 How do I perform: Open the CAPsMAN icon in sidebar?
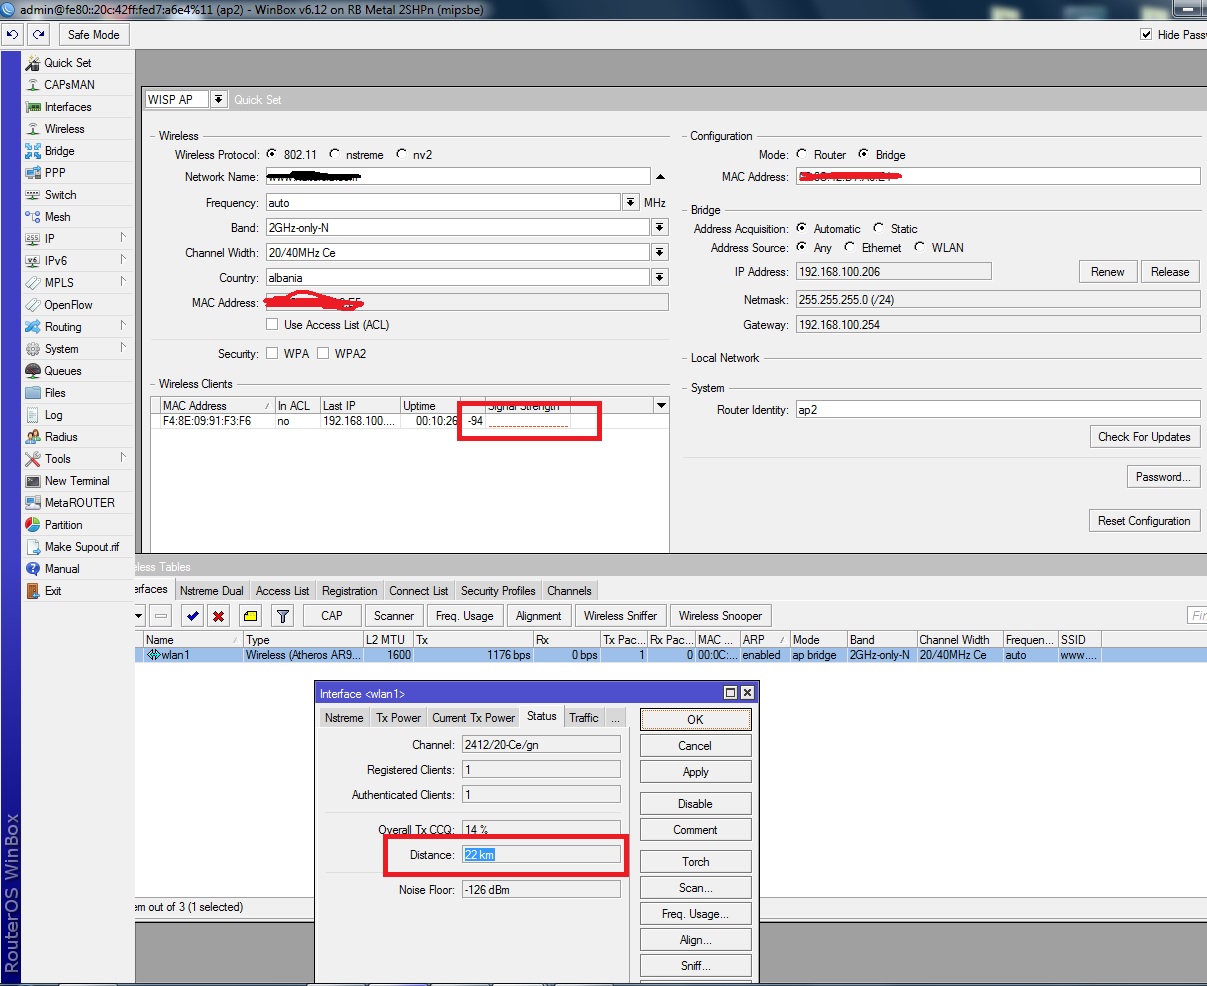pyautogui.click(x=33, y=85)
